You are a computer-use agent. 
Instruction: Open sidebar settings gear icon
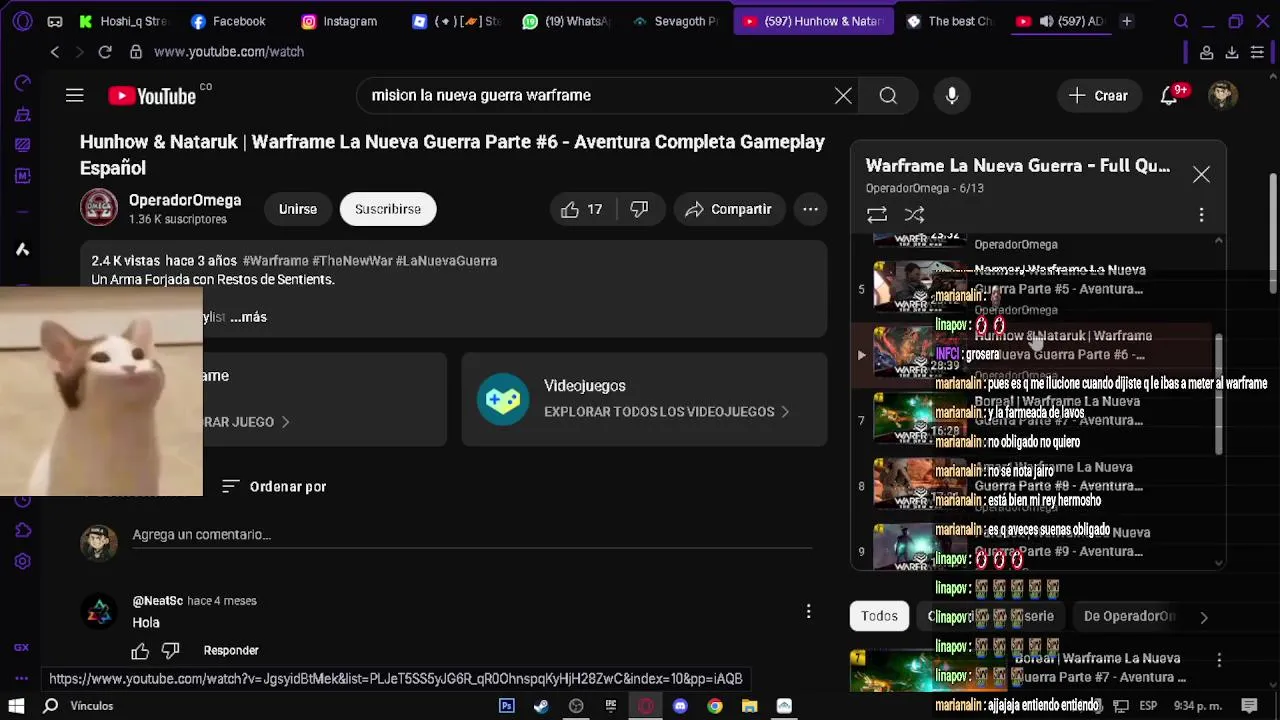[22, 562]
